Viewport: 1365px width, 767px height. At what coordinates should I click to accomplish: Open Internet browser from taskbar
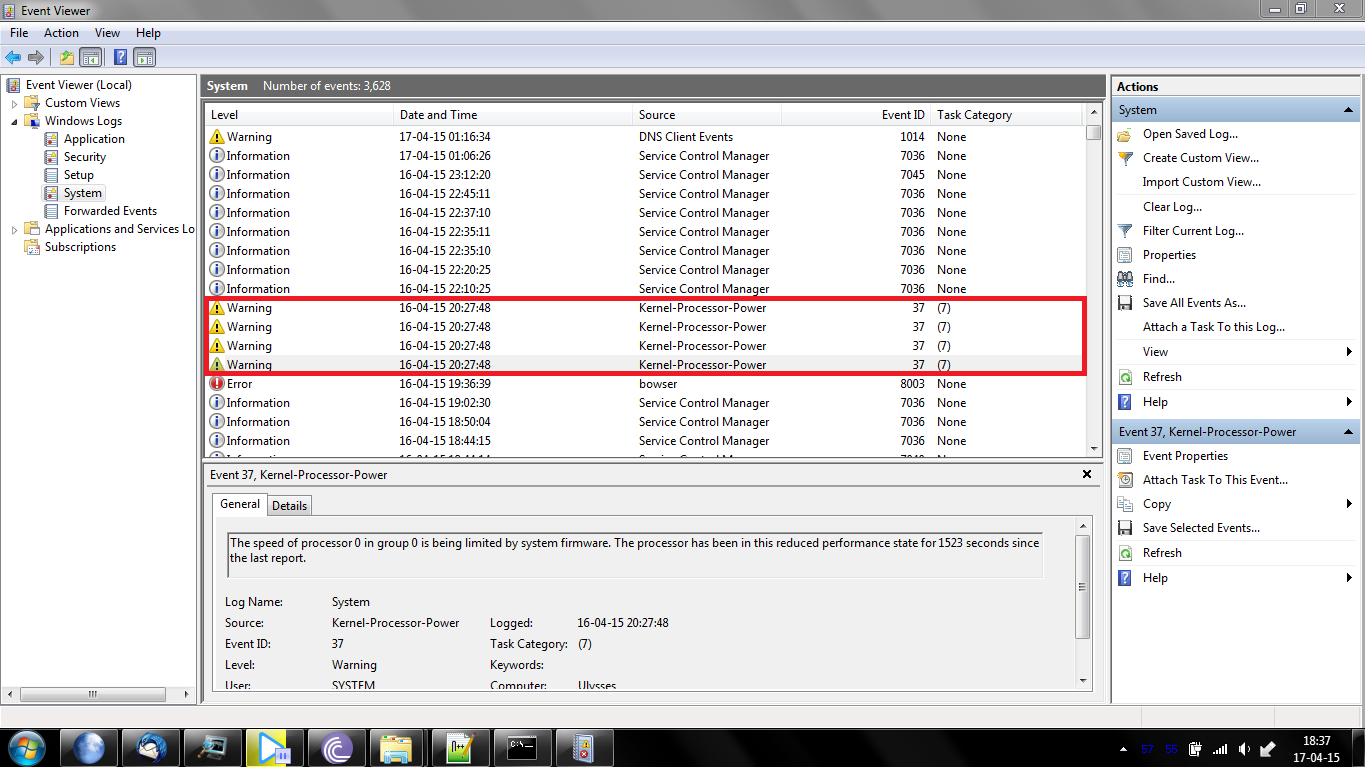pos(89,748)
